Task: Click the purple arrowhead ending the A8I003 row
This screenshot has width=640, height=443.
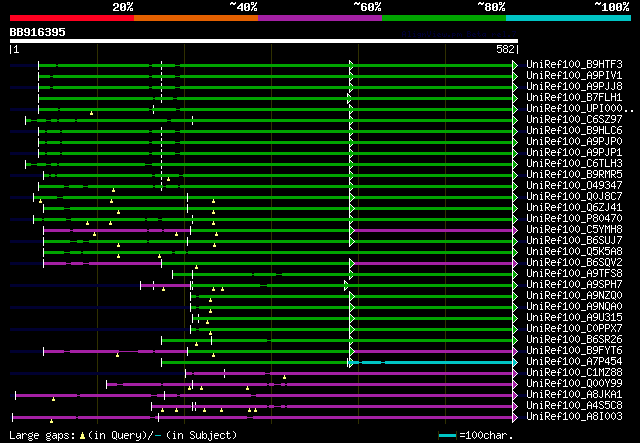Action: [x=515, y=417]
